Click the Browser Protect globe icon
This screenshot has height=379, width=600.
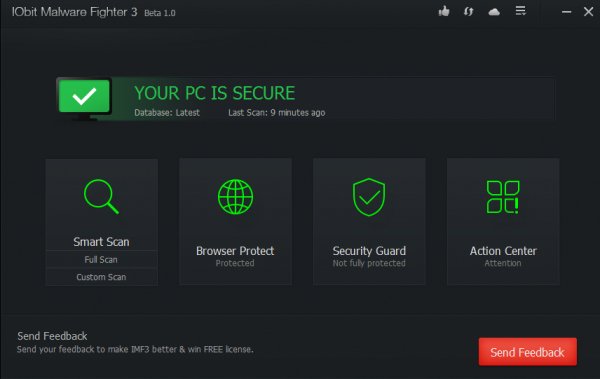[x=235, y=196]
